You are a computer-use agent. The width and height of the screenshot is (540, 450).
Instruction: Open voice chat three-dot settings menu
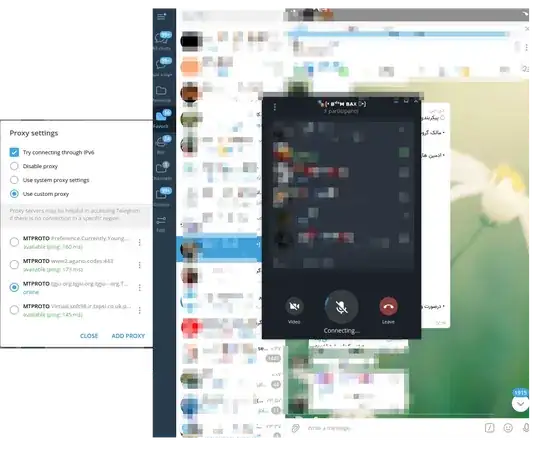274,107
